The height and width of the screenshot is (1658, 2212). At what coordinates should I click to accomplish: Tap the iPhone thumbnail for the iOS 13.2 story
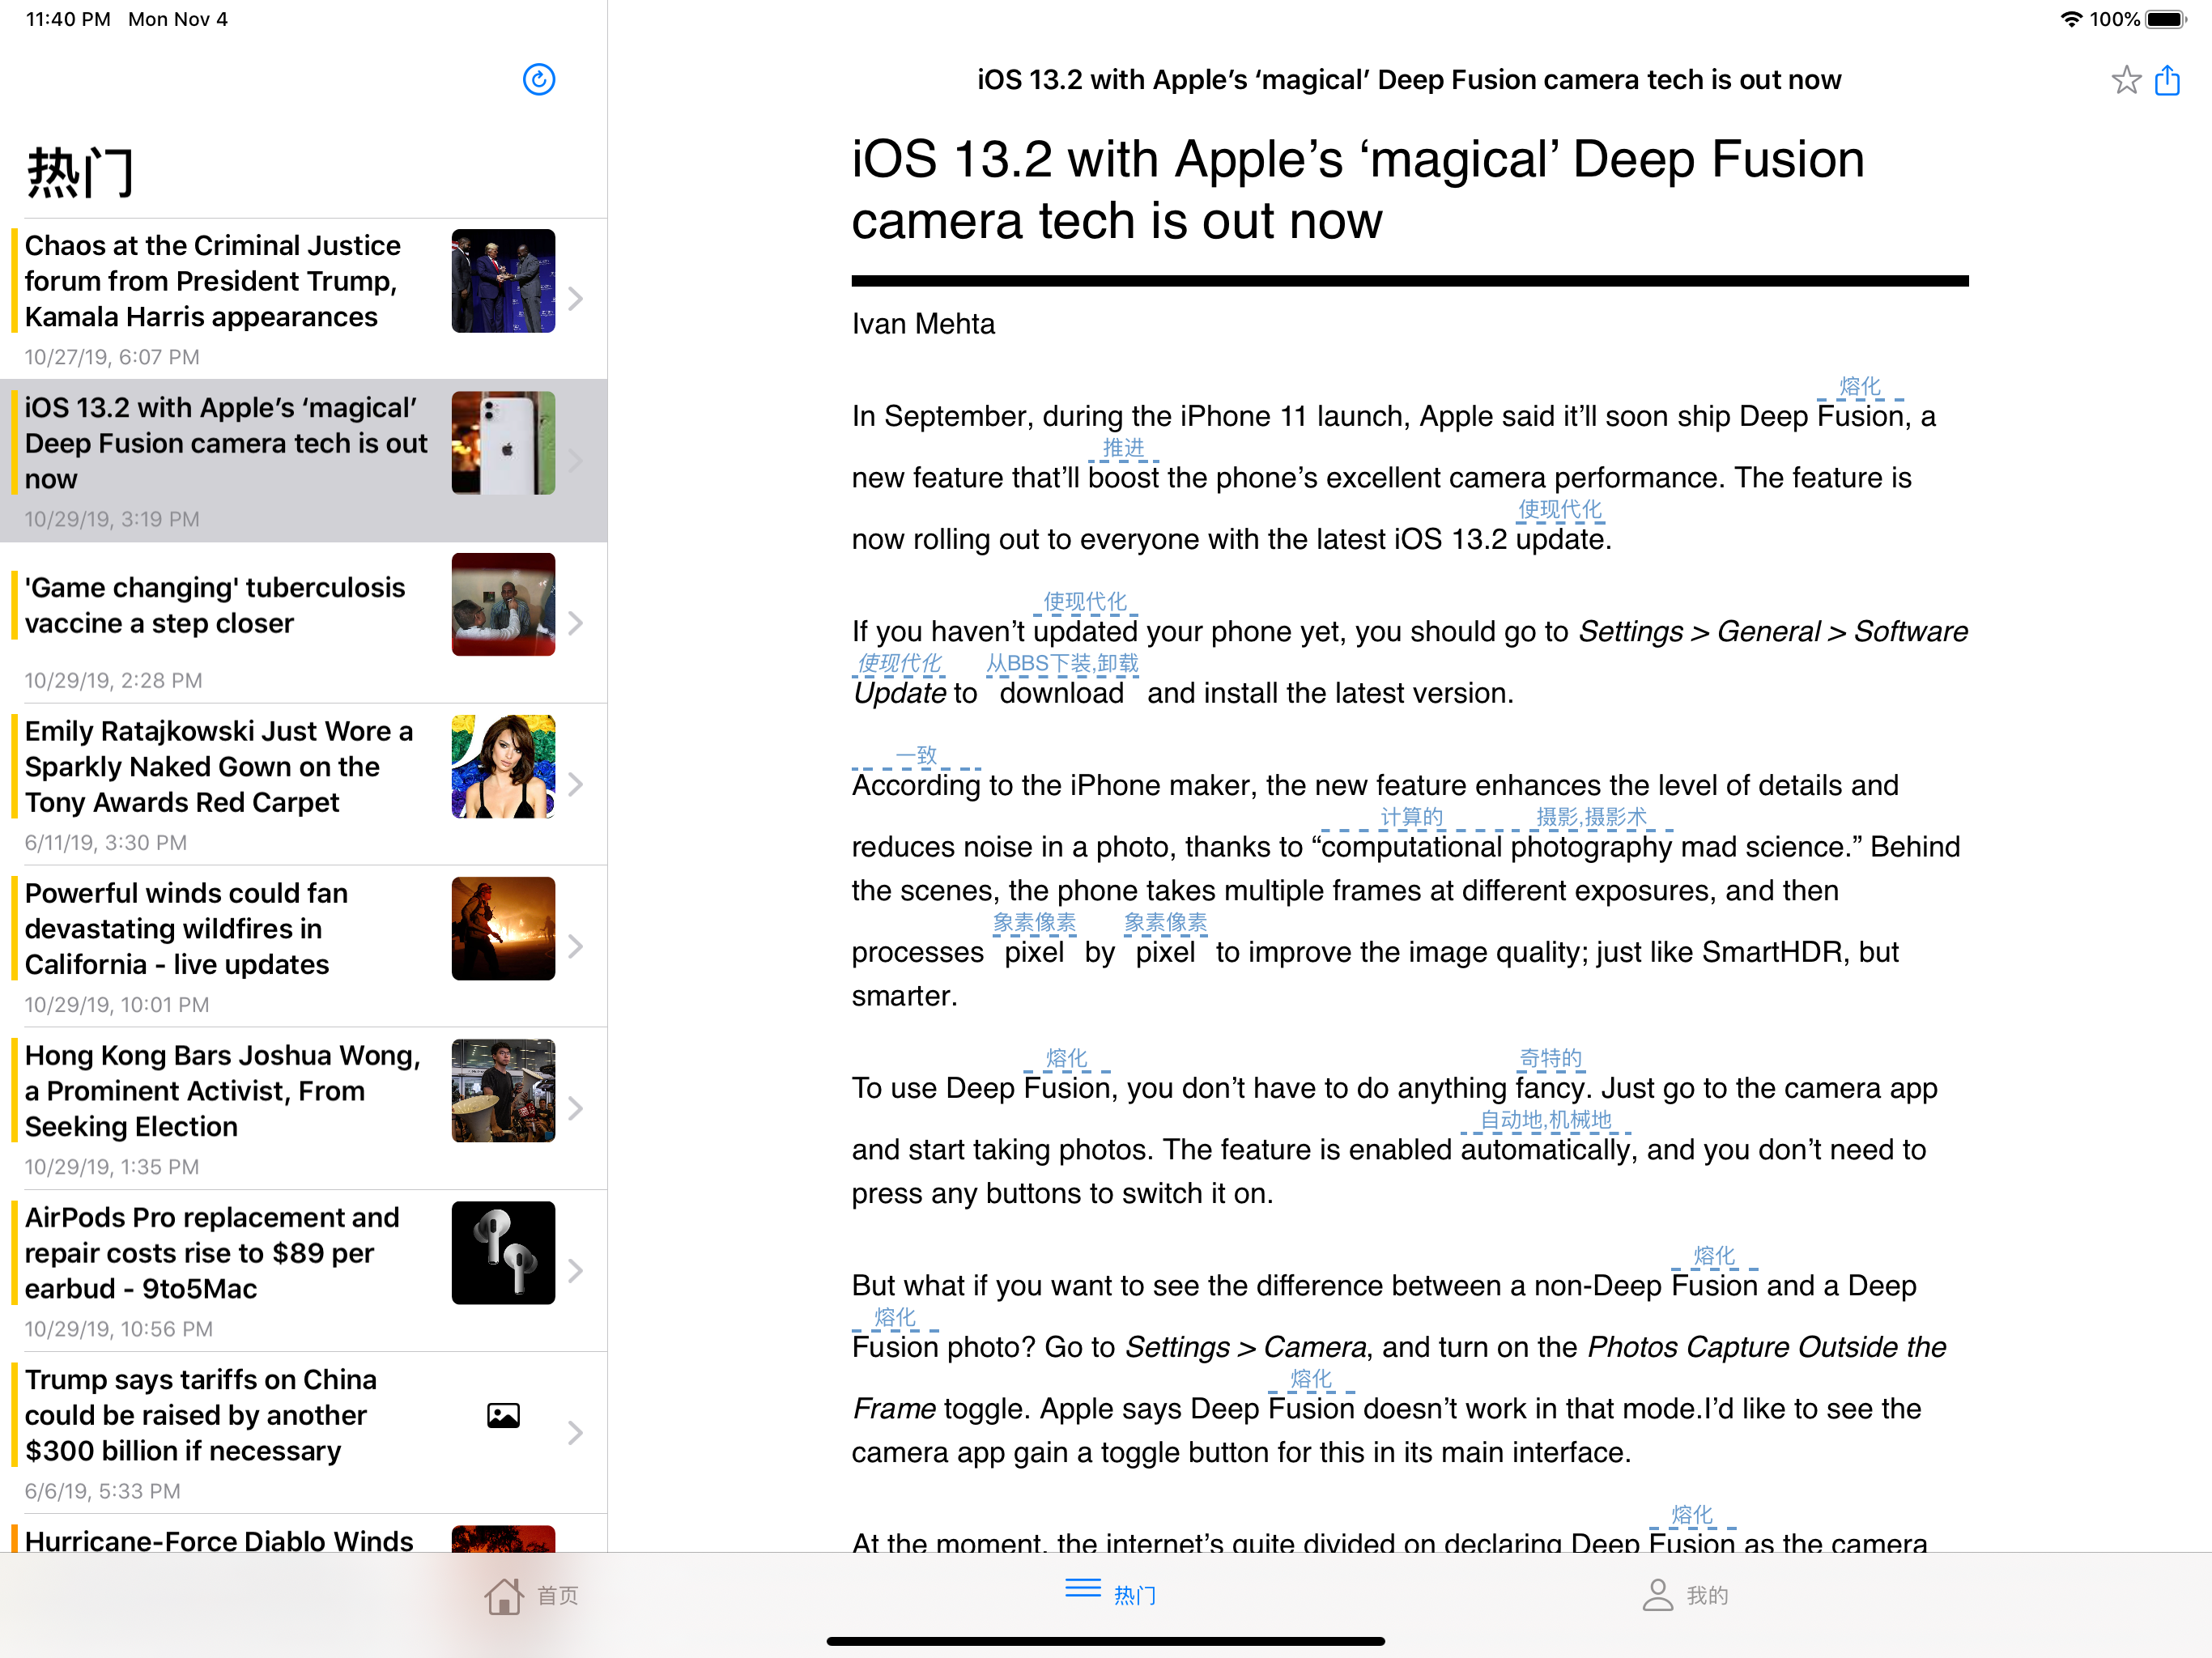pos(503,443)
